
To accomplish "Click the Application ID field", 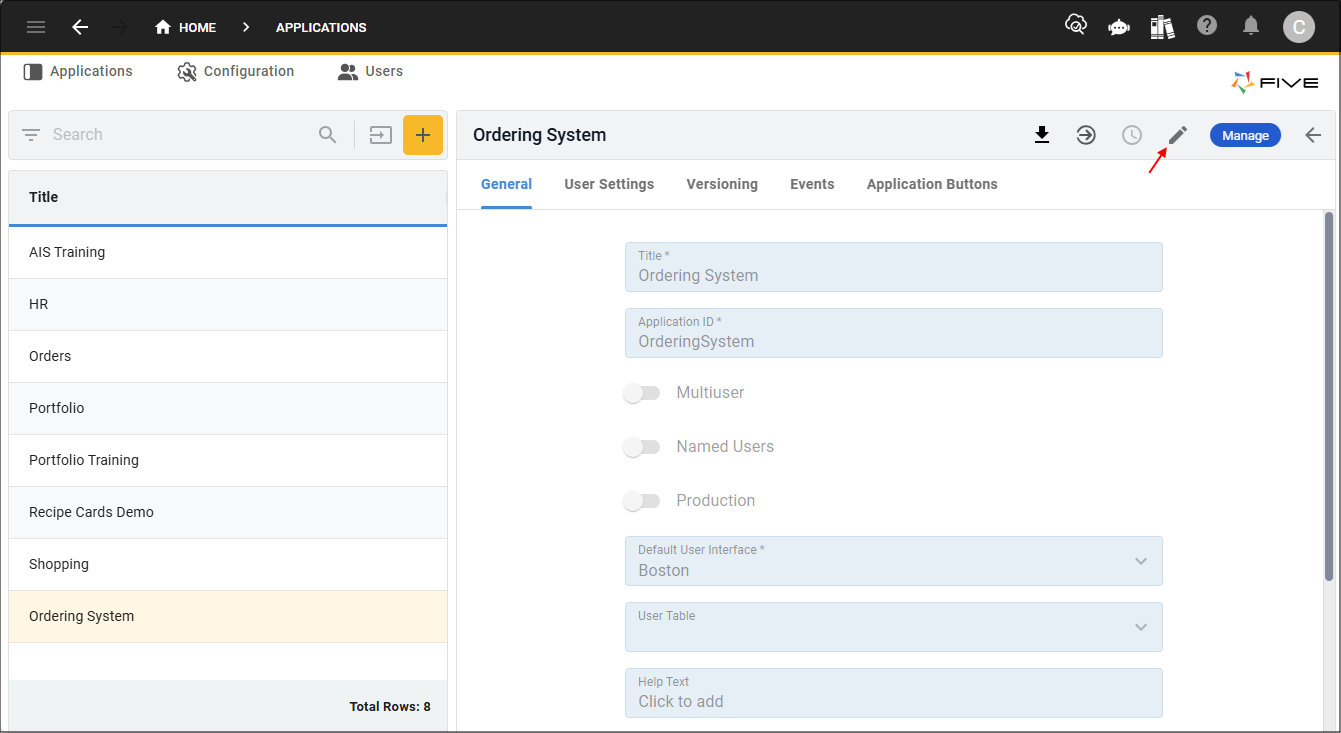I will pos(894,333).
